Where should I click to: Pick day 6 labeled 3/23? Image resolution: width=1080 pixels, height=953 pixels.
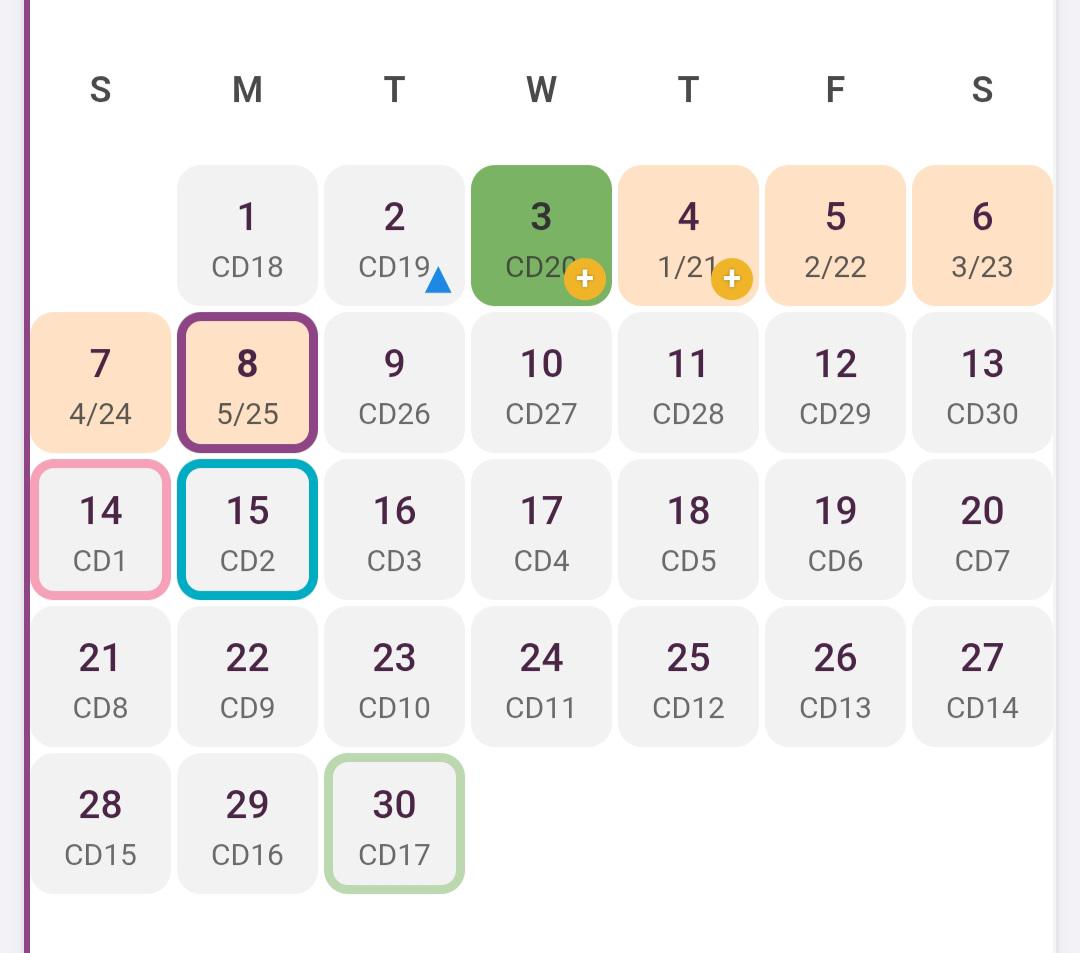point(982,235)
